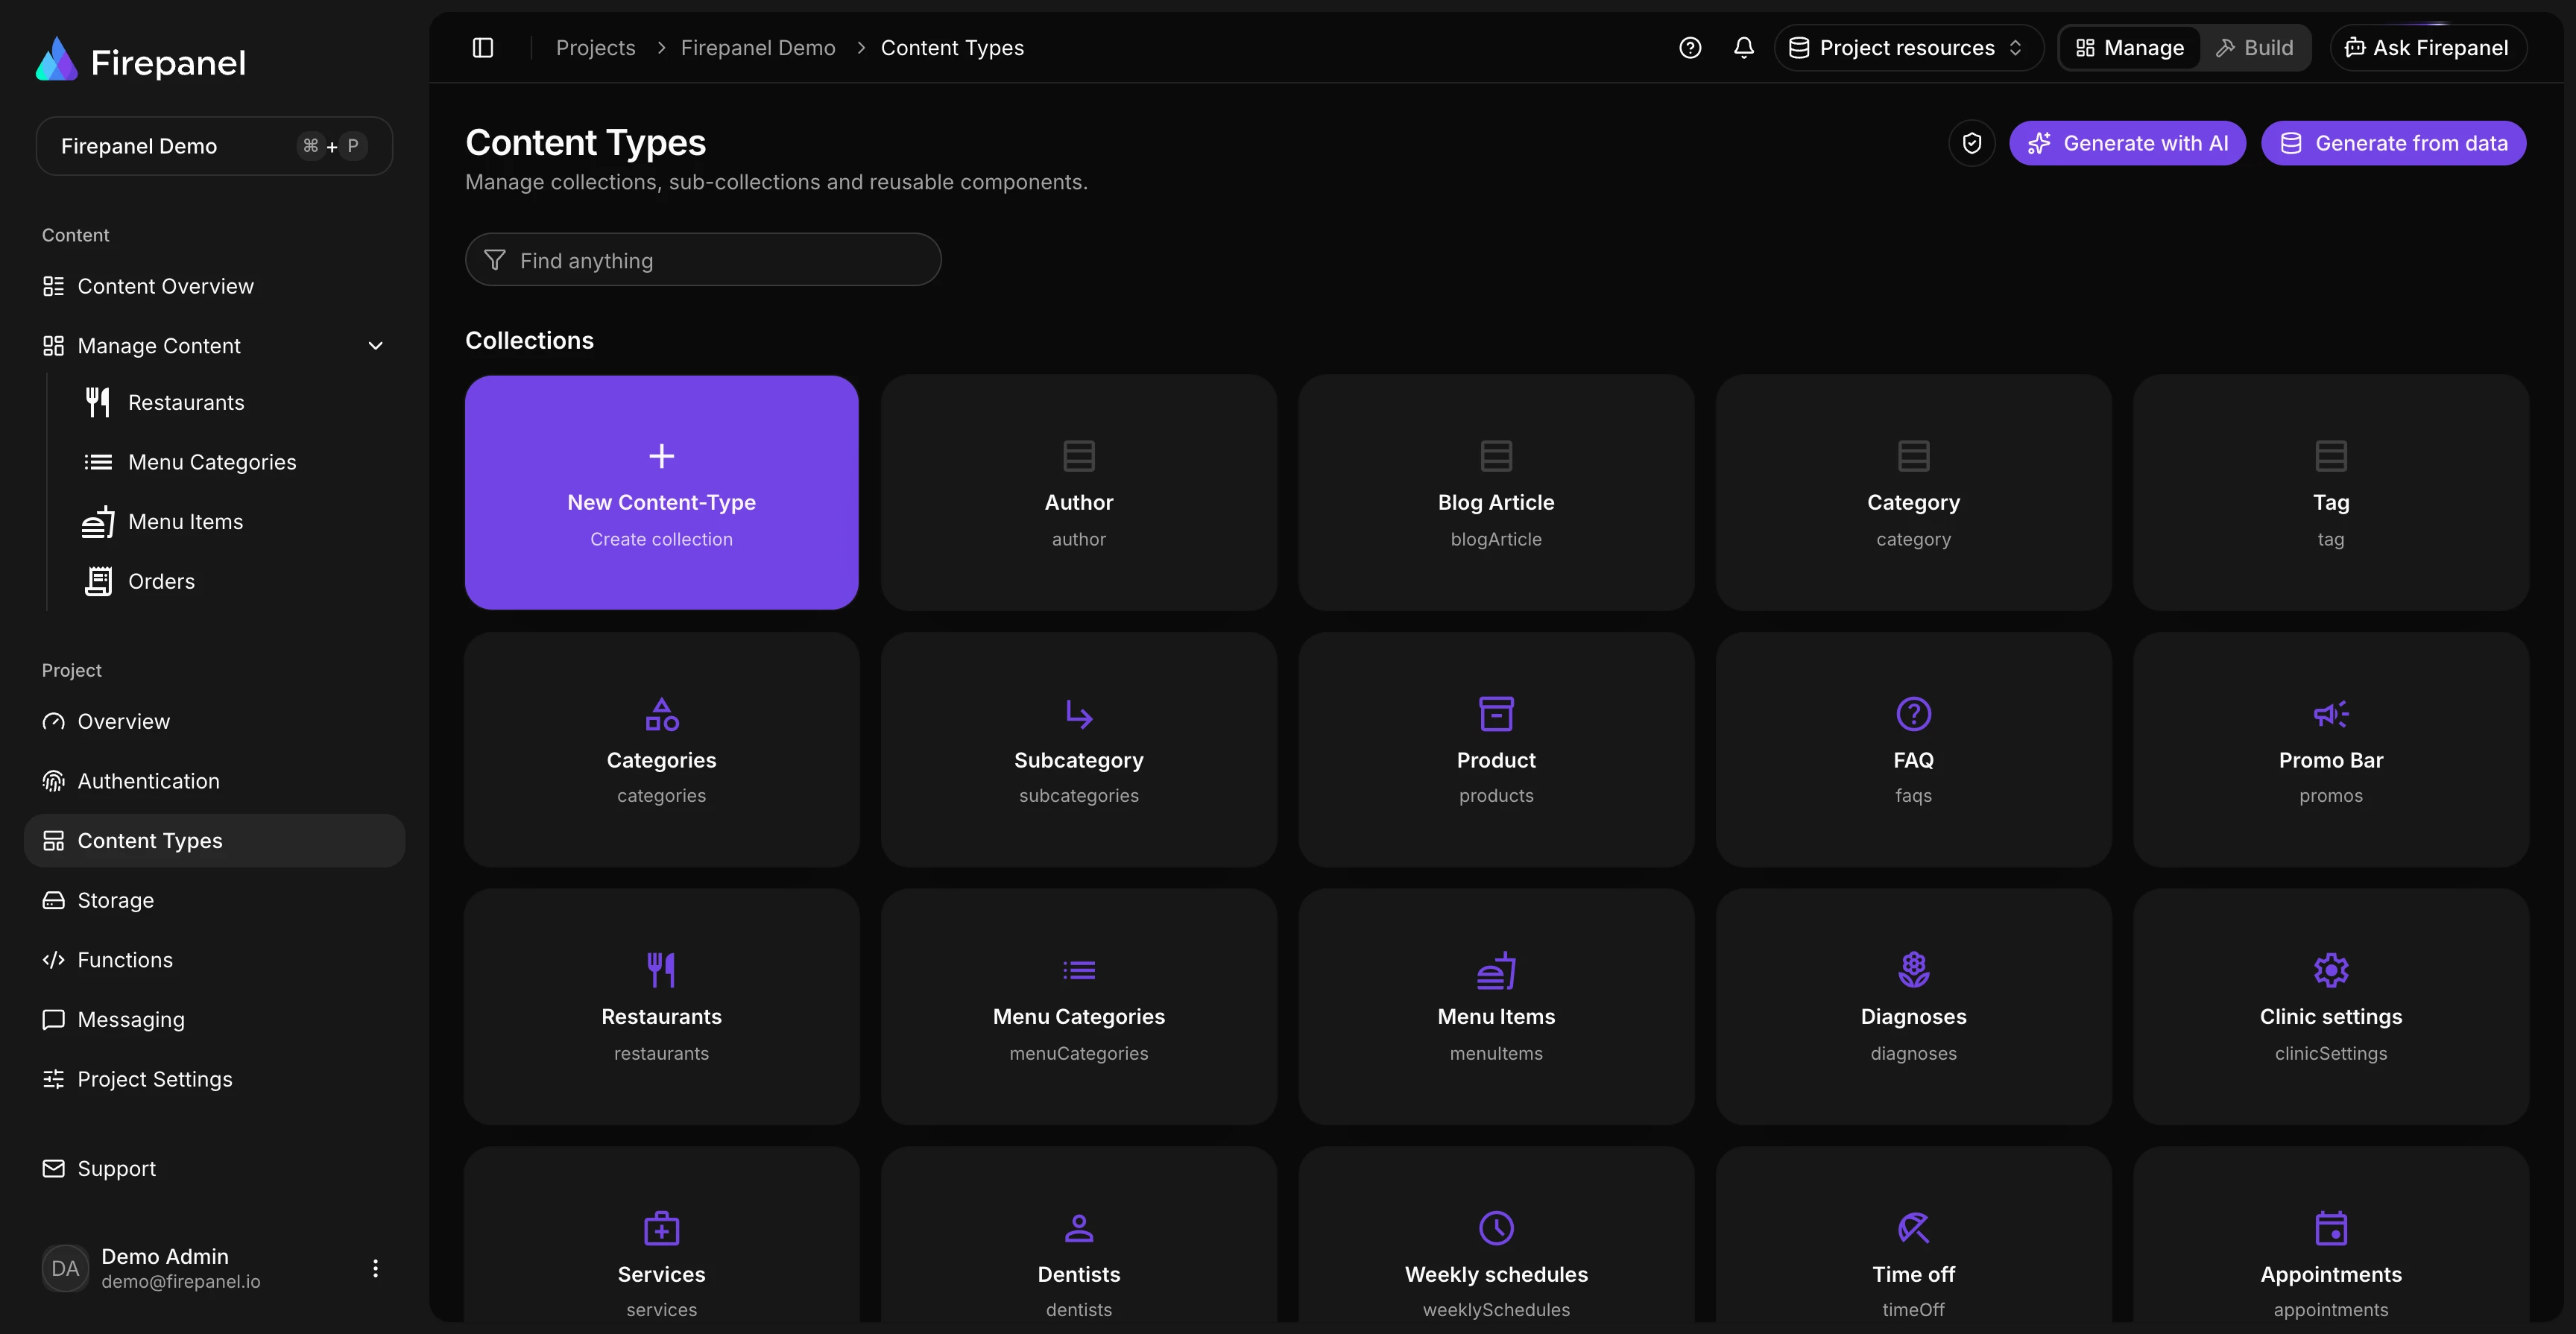Click the Clinic settings gear icon
Screen dimensions: 2576x1334
pos(2330,970)
